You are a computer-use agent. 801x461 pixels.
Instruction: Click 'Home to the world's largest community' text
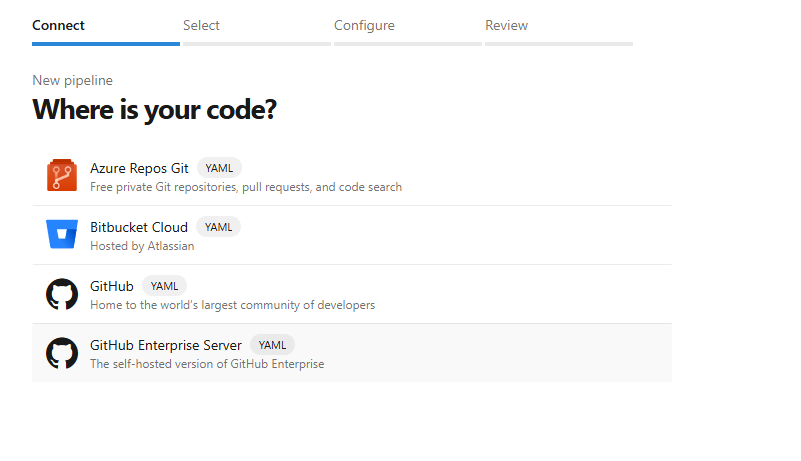click(x=232, y=305)
